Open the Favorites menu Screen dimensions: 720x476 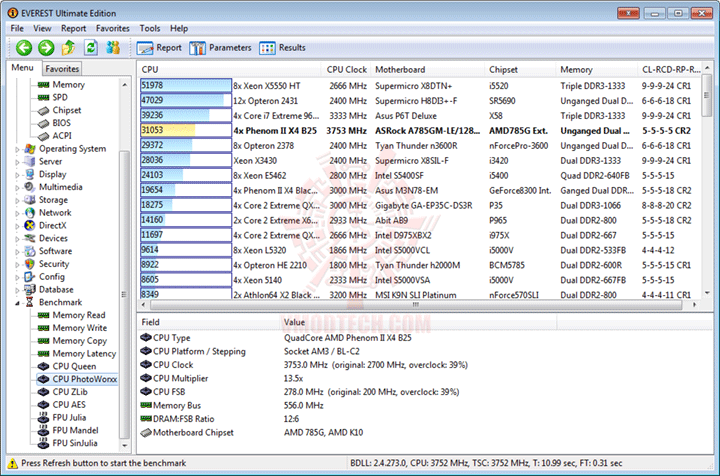[112, 28]
